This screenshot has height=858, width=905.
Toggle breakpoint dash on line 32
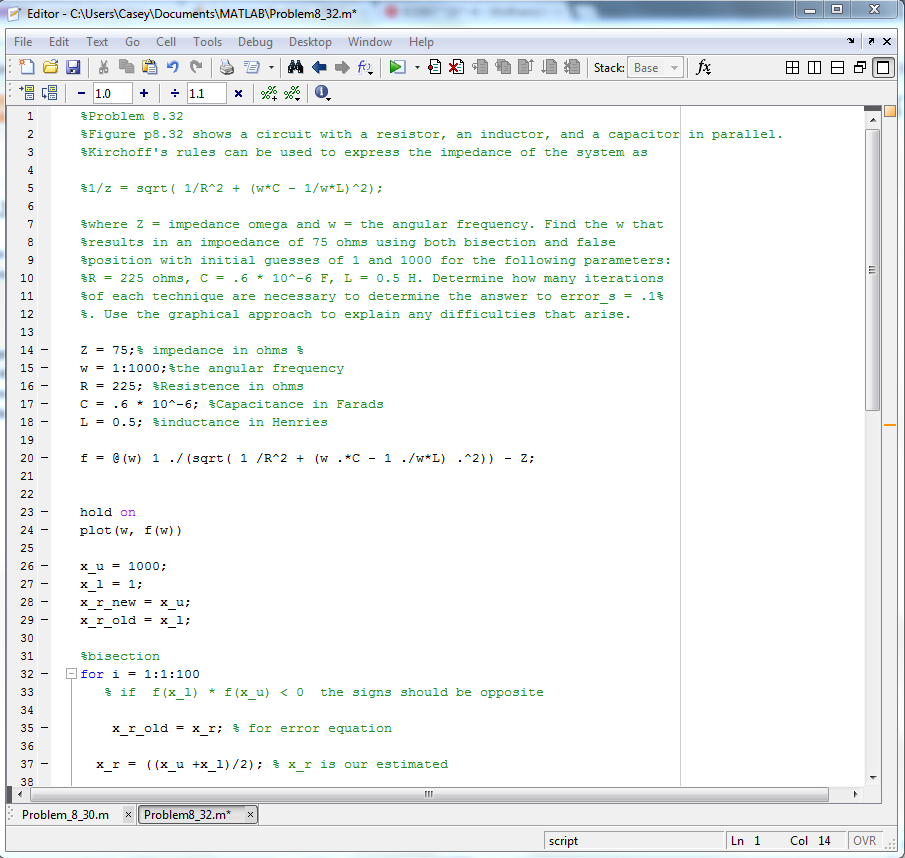(44, 674)
